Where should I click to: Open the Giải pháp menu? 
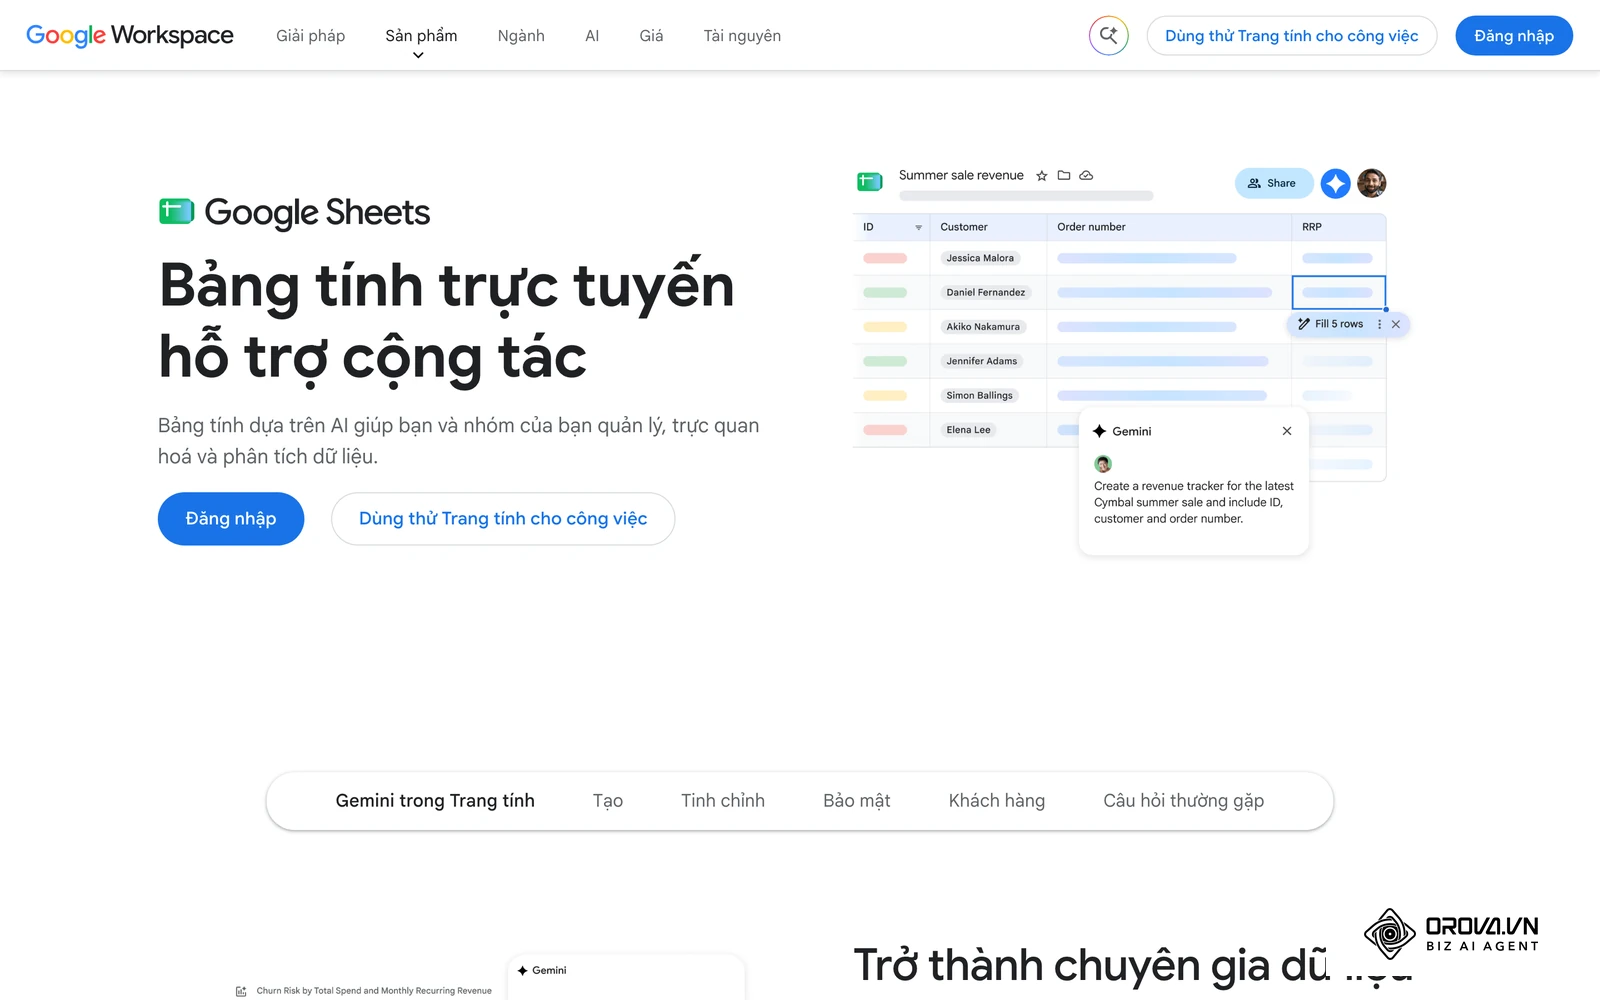pos(310,36)
